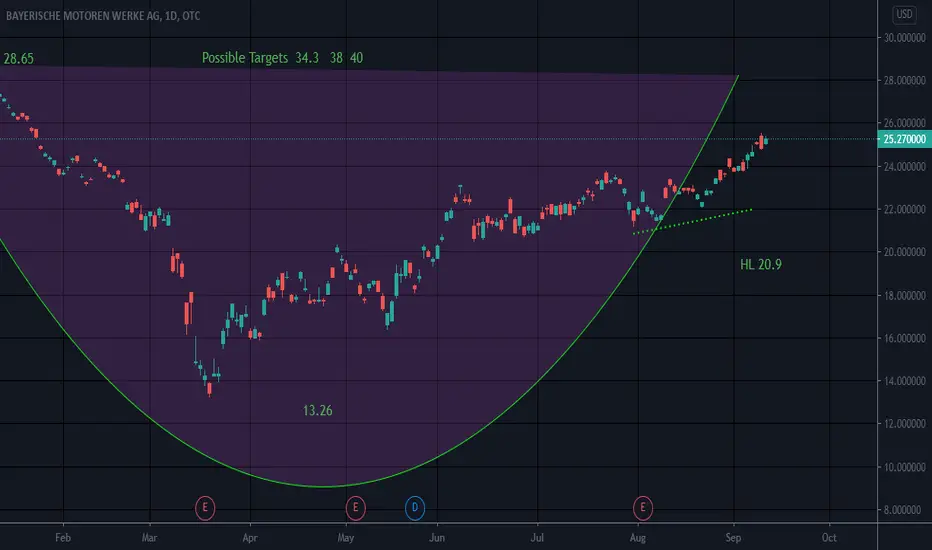The width and height of the screenshot is (932, 550).
Task: Click the 10.000000 price axis label
Action: point(905,467)
